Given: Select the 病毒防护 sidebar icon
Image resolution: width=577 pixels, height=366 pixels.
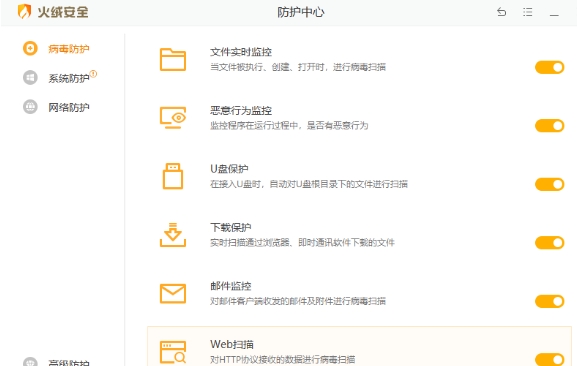Looking at the screenshot, I should 30,48.
